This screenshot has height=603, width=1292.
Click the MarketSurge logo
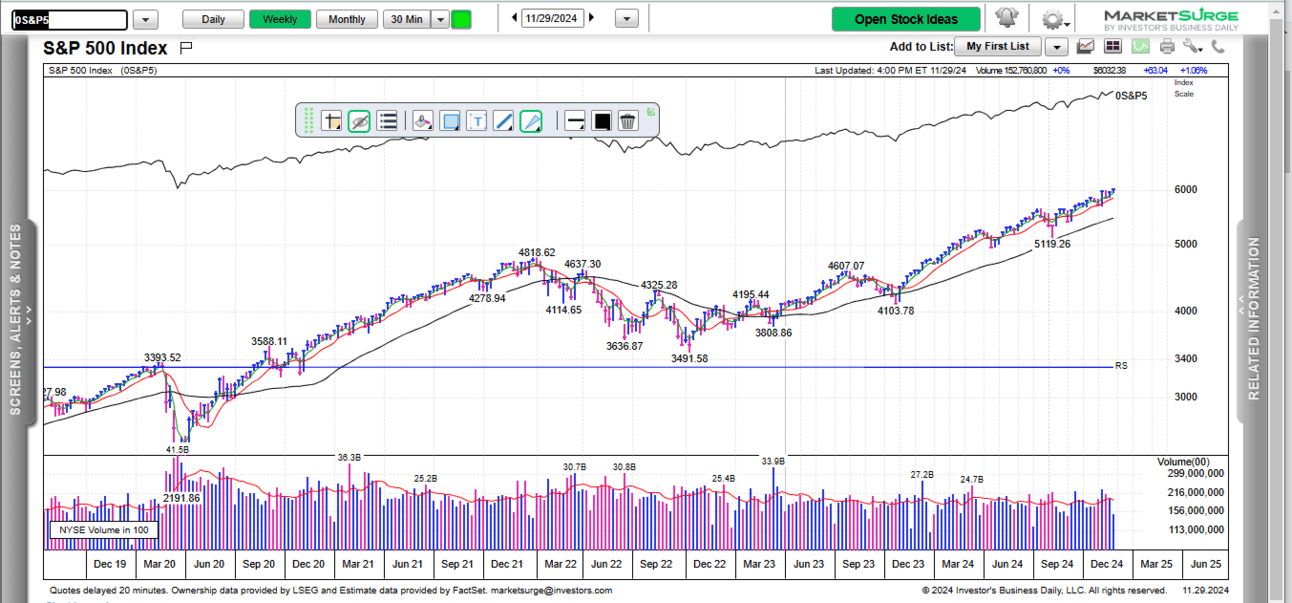1170,20
